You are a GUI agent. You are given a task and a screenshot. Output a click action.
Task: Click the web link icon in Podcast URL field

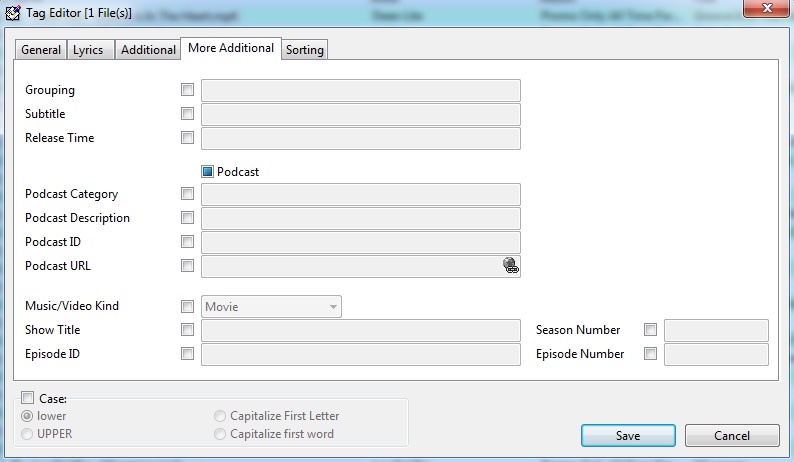pos(510,265)
